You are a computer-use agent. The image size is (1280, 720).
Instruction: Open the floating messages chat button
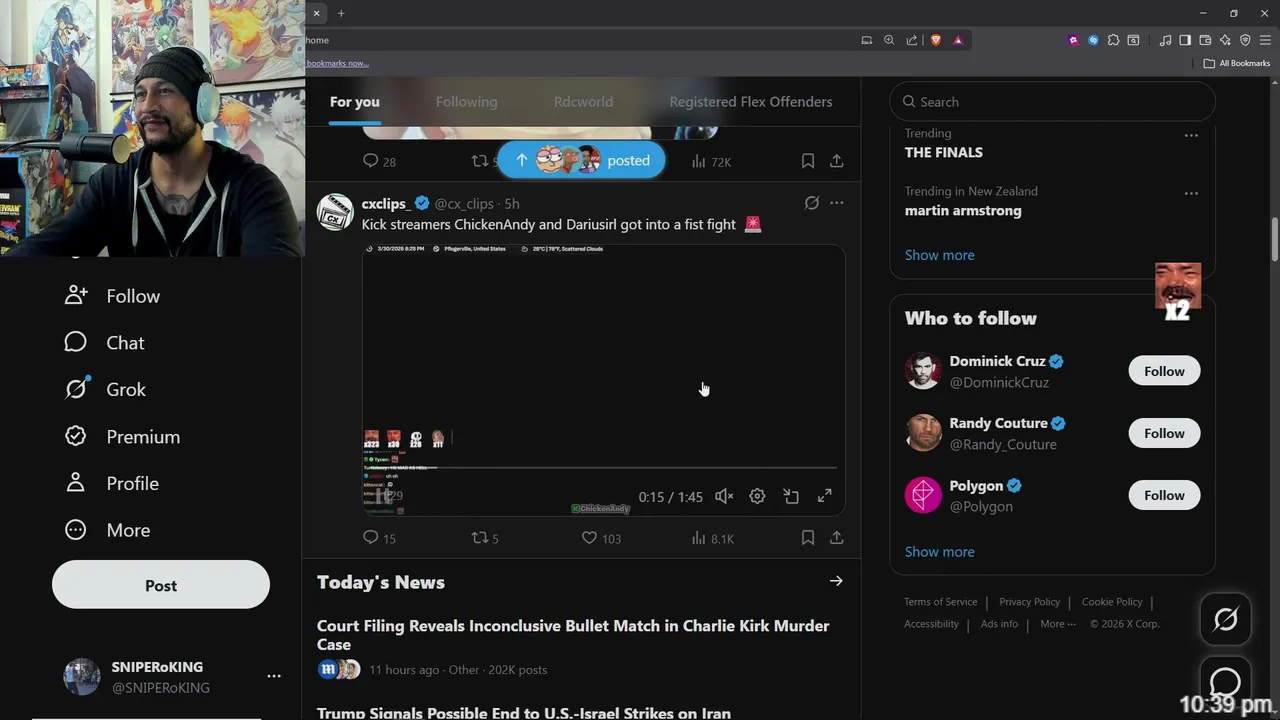coord(1225,682)
